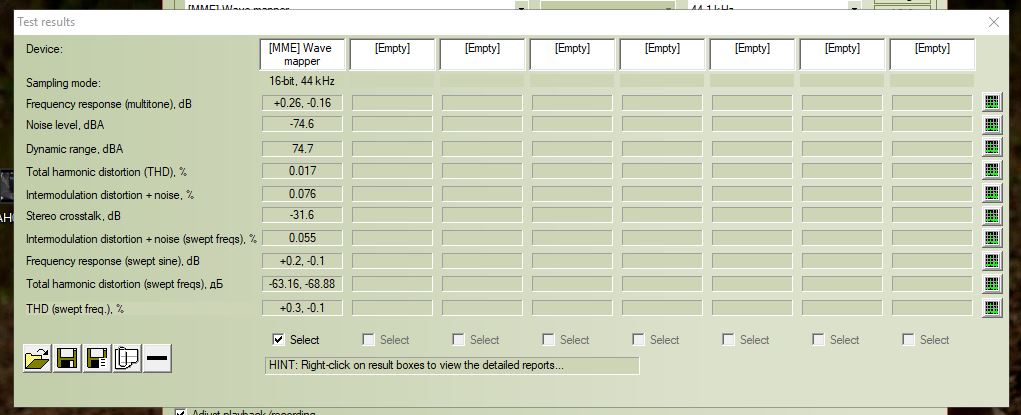Close the Test results window

pyautogui.click(x=993, y=22)
